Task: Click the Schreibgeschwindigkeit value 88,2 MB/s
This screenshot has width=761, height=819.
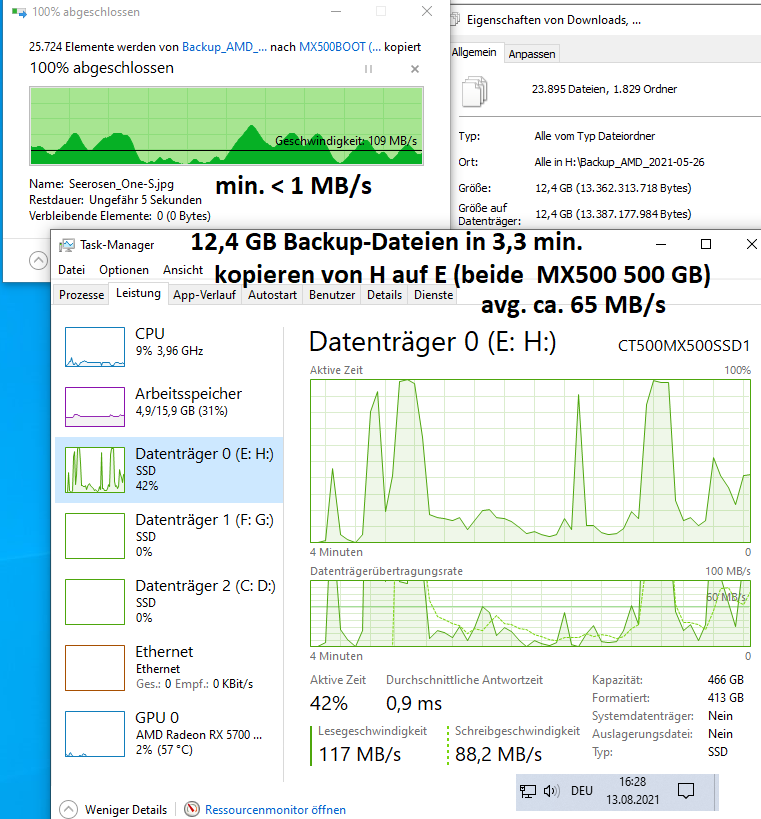Action: click(x=498, y=754)
